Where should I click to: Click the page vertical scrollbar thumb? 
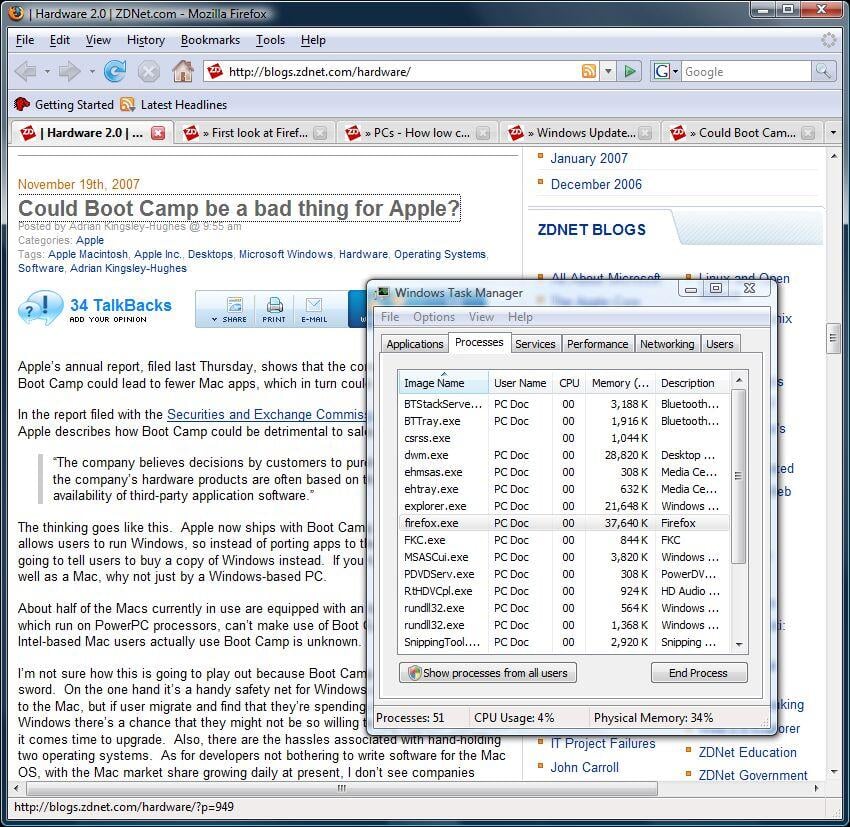click(x=833, y=338)
